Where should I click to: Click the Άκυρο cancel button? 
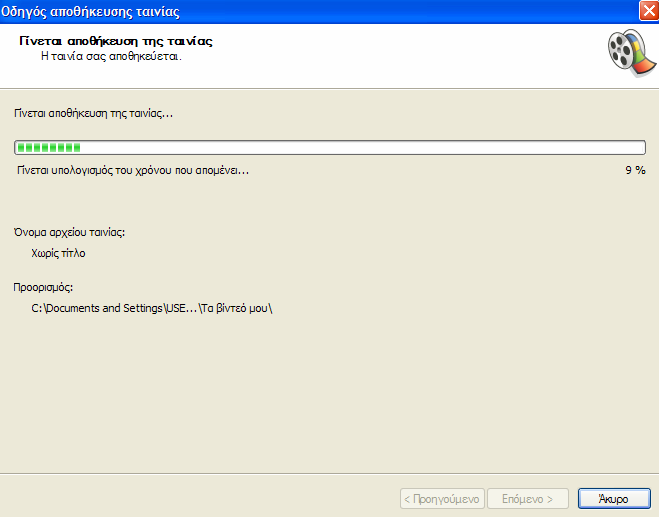tap(614, 499)
